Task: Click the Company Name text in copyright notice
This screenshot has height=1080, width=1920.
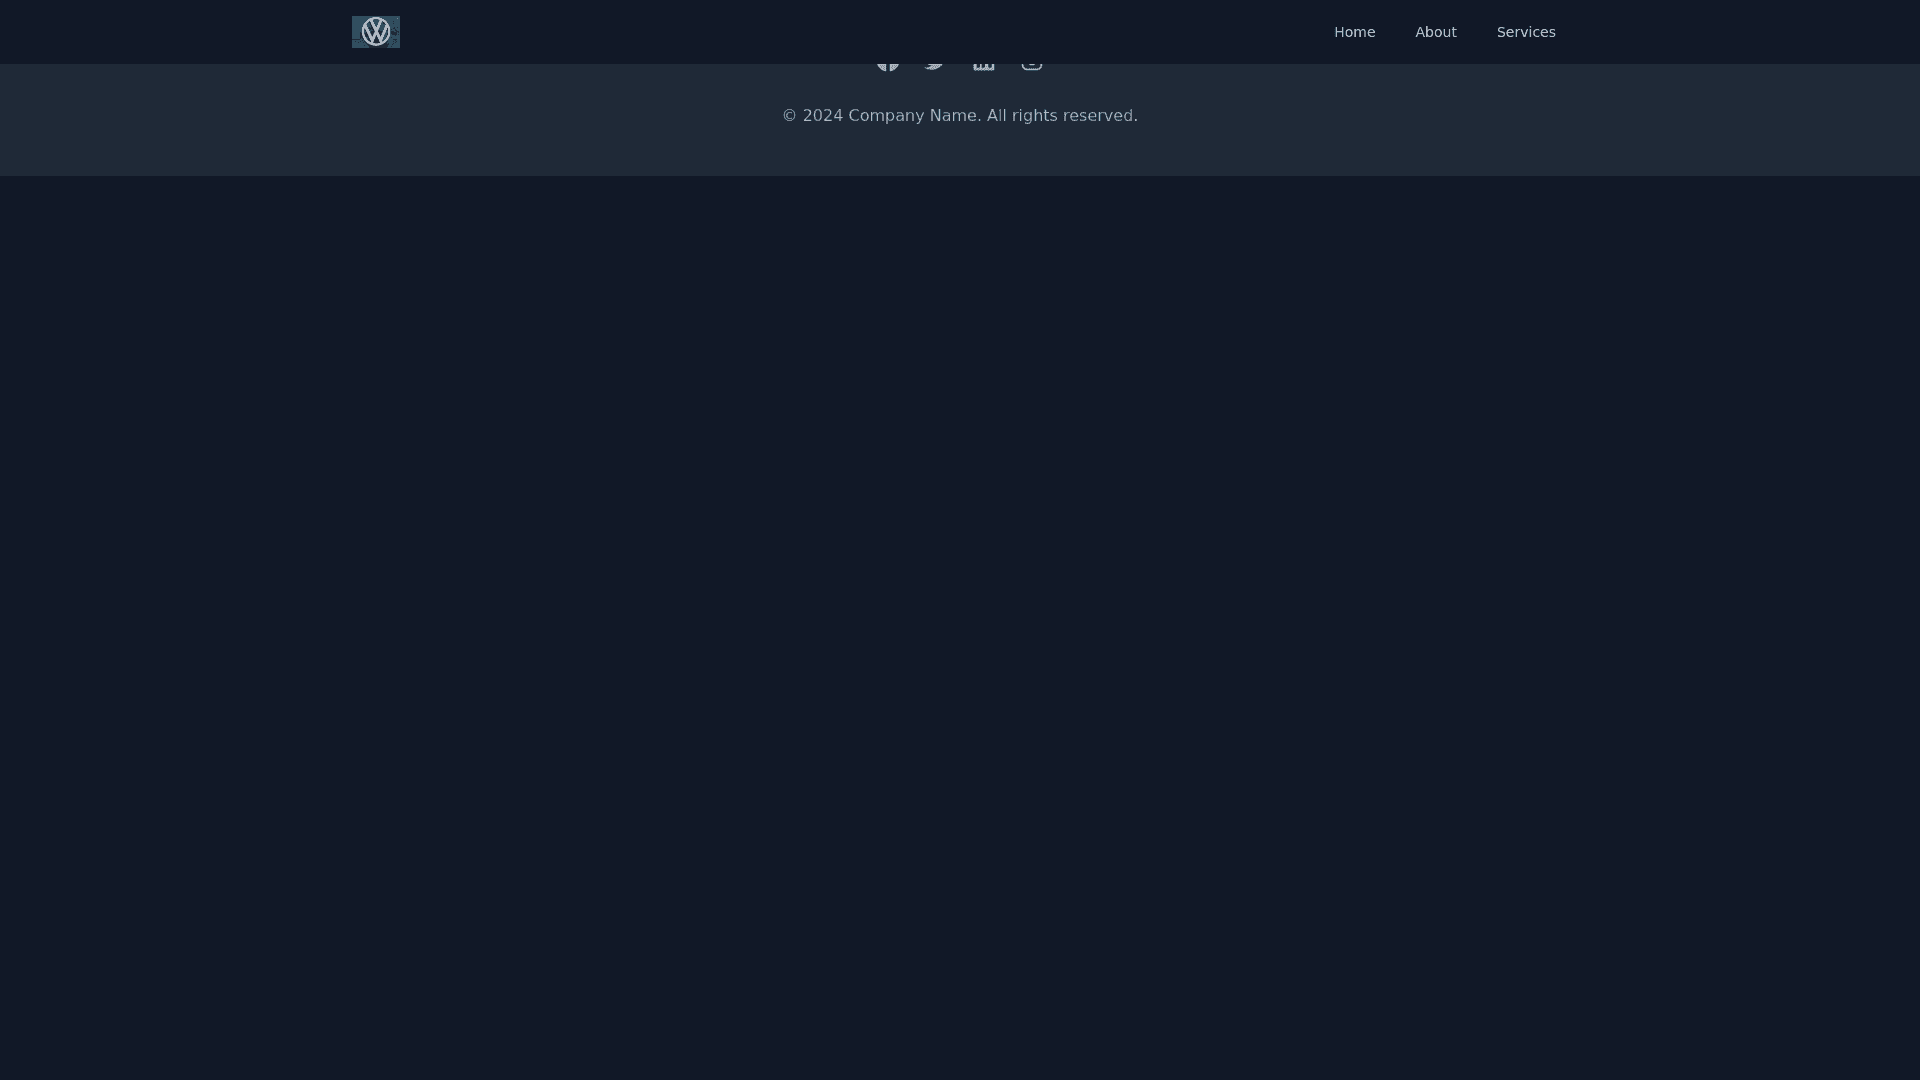Action: pyautogui.click(x=913, y=115)
